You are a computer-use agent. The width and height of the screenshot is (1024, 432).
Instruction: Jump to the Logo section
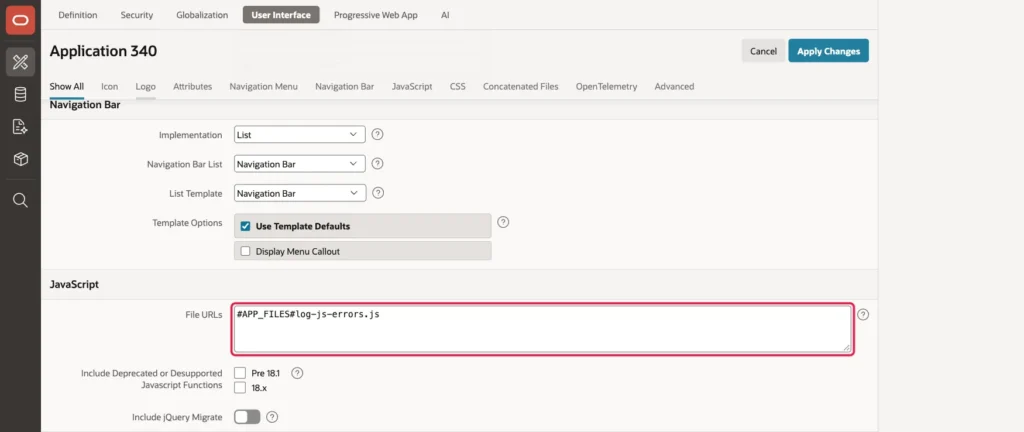pos(146,86)
